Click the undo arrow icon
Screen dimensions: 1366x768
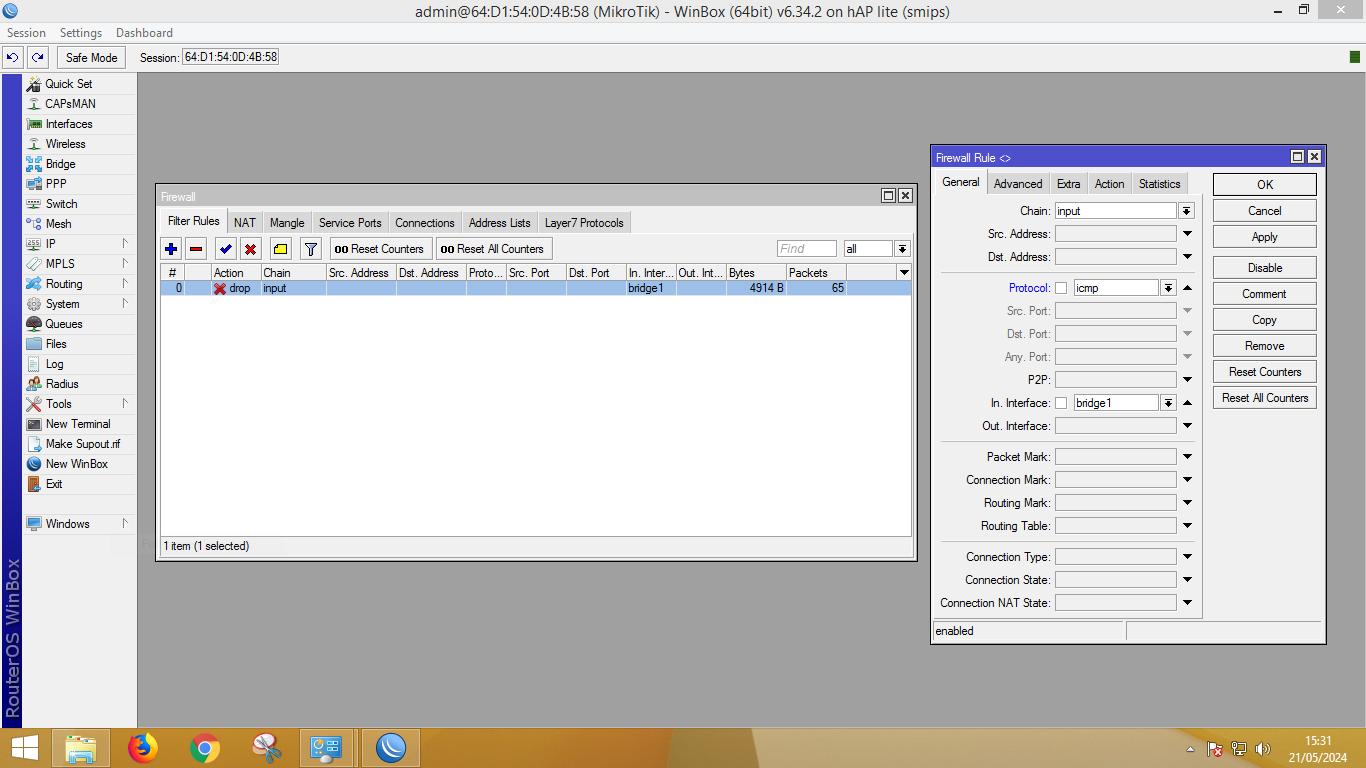(x=13, y=57)
